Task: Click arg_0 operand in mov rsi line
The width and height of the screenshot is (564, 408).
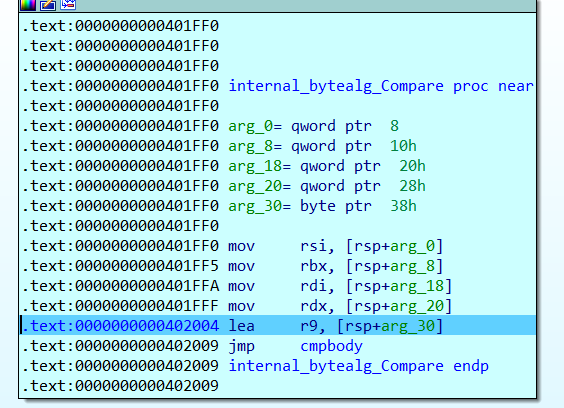Action: click(413, 246)
